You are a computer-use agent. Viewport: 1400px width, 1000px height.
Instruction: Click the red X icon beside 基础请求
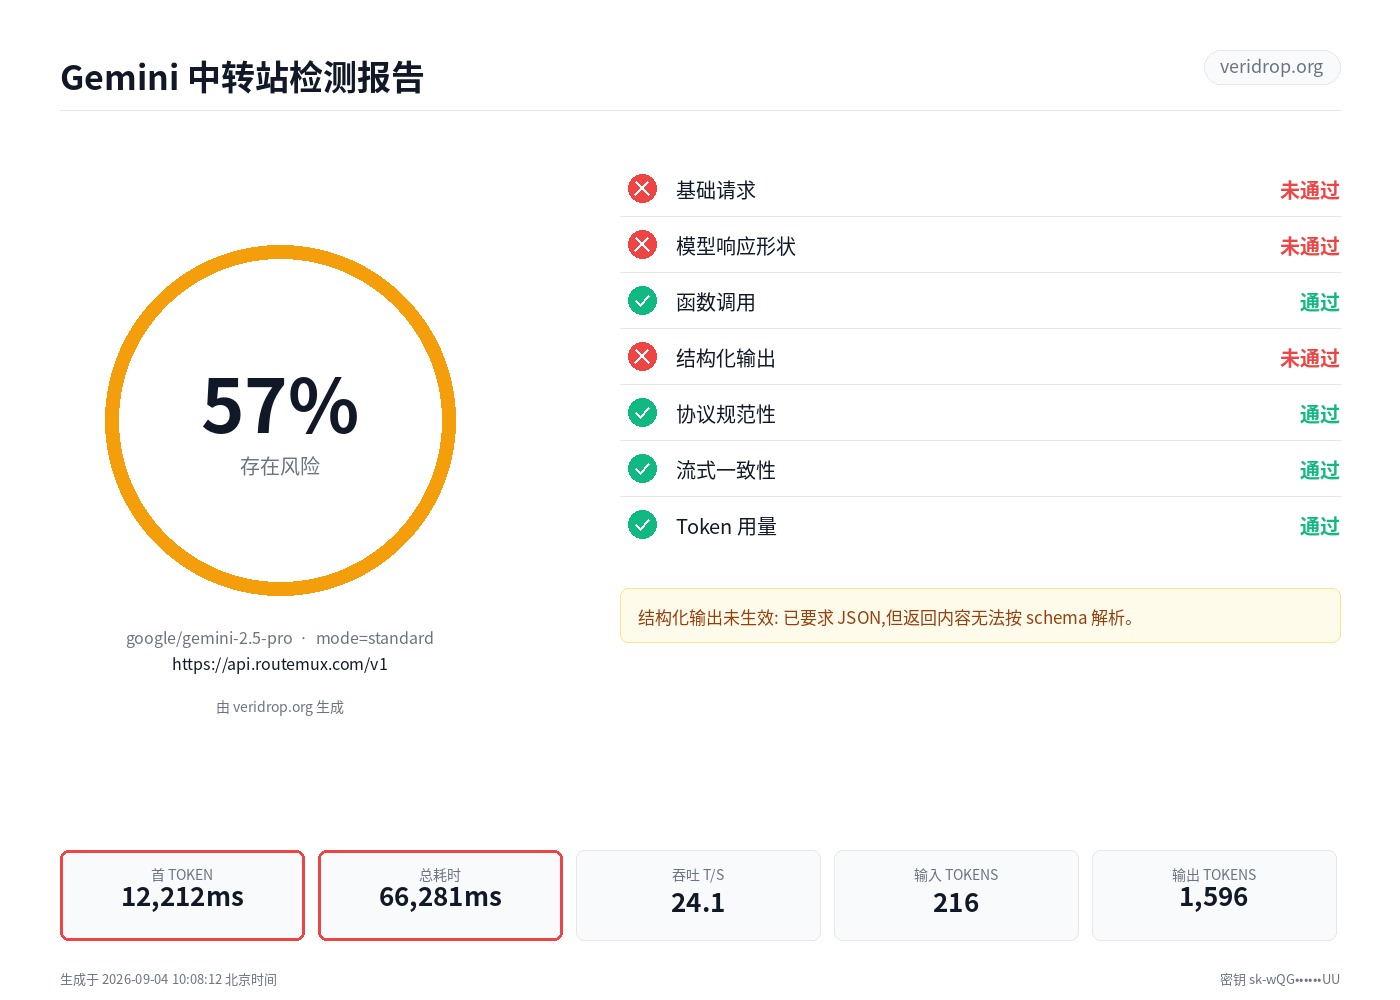(642, 189)
